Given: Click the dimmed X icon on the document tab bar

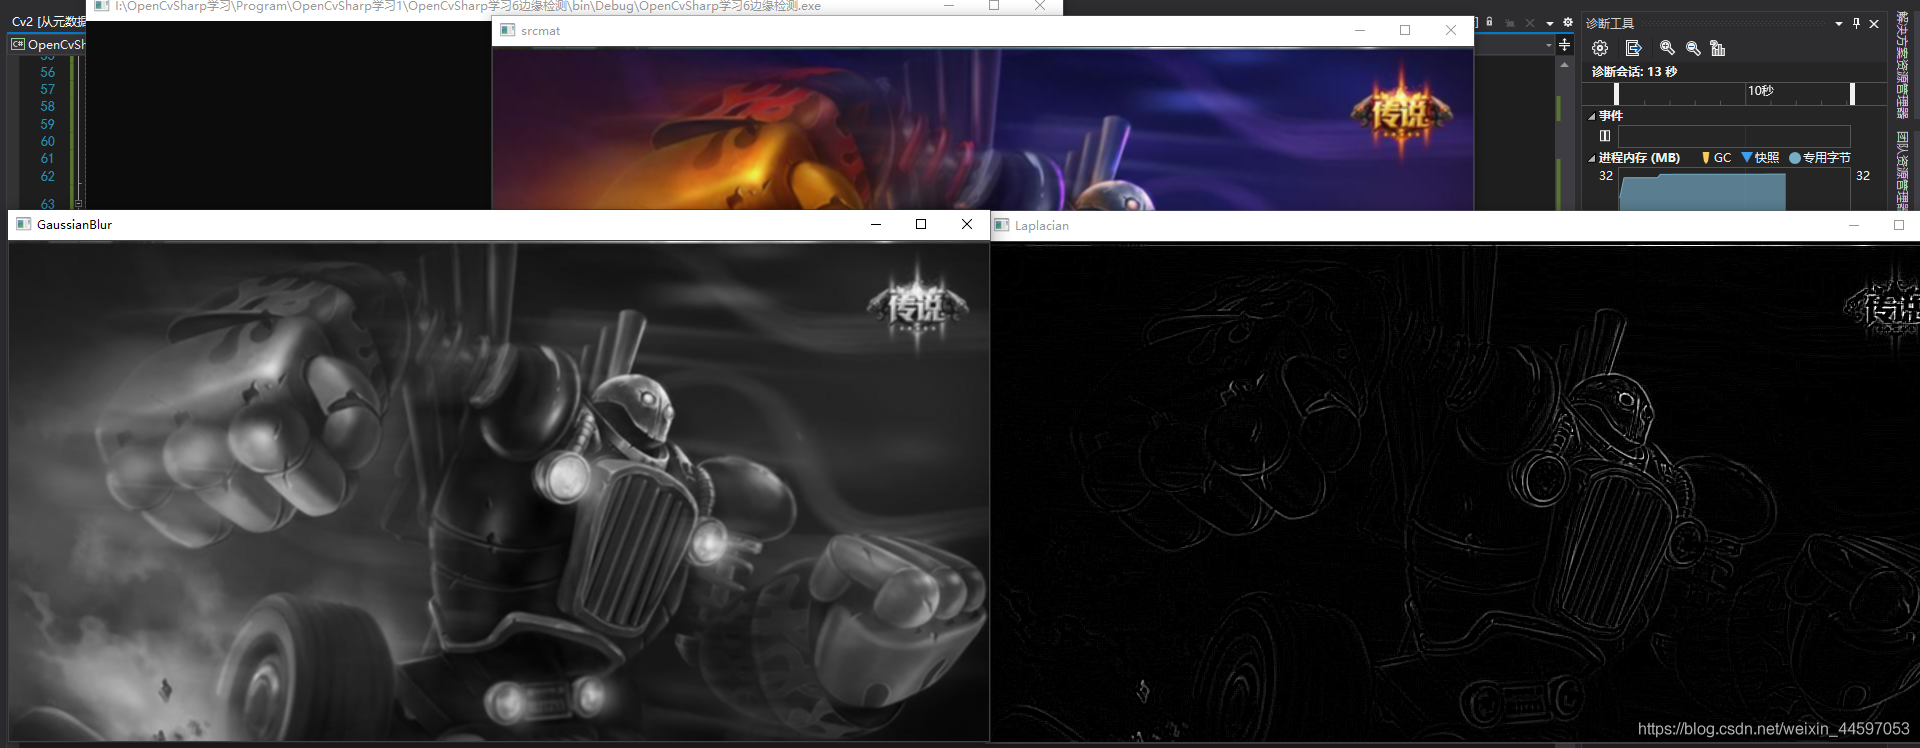Looking at the screenshot, I should click(x=1529, y=22).
